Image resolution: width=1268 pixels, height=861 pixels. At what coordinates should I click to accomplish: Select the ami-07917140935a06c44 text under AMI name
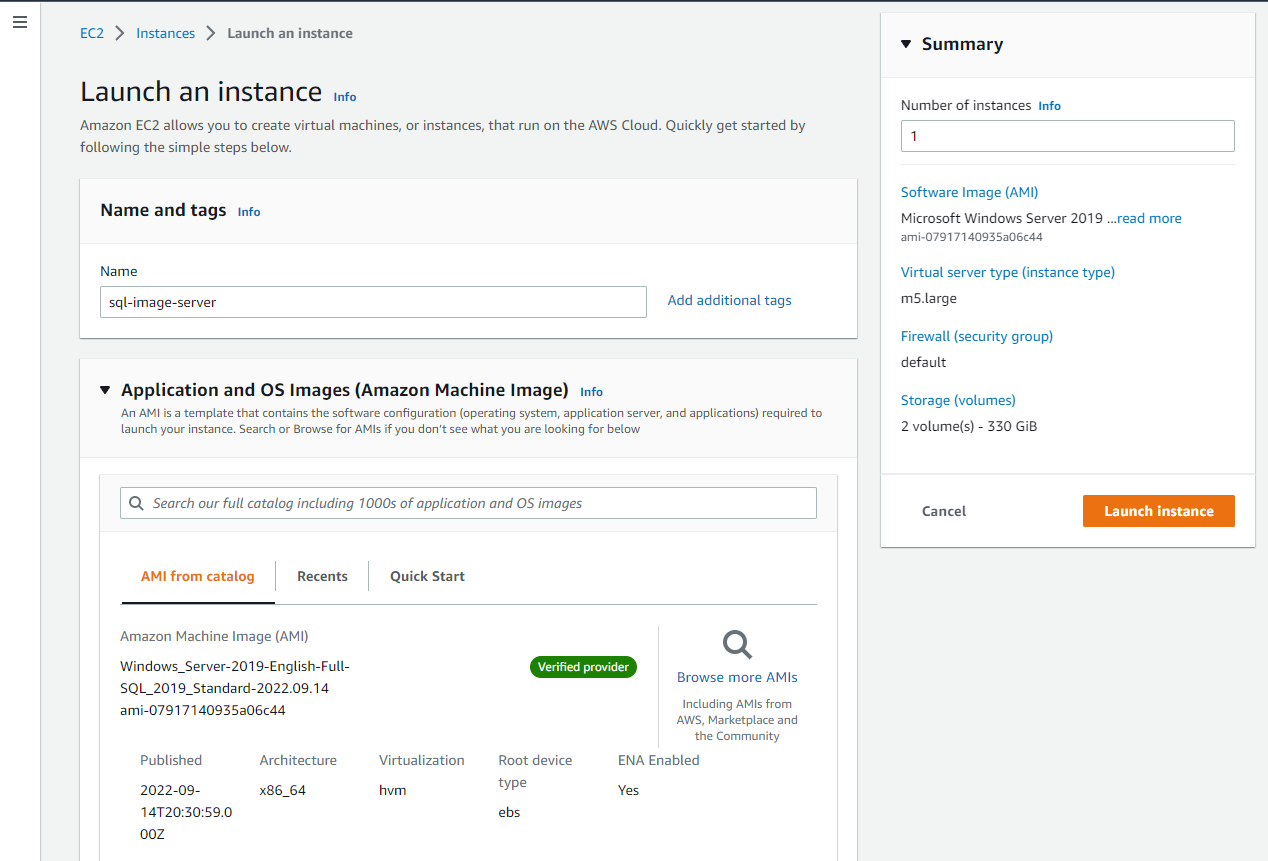(x=203, y=711)
